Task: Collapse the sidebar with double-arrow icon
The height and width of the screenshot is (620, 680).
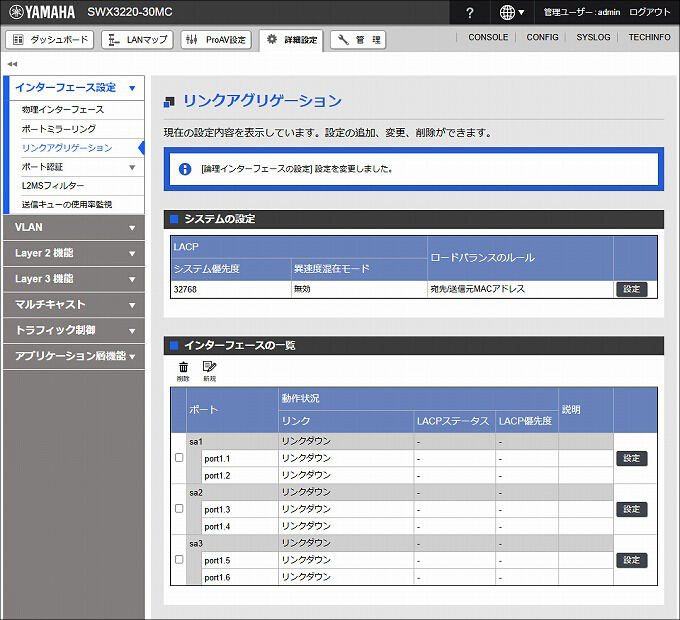Action: pyautogui.click(x=12, y=64)
